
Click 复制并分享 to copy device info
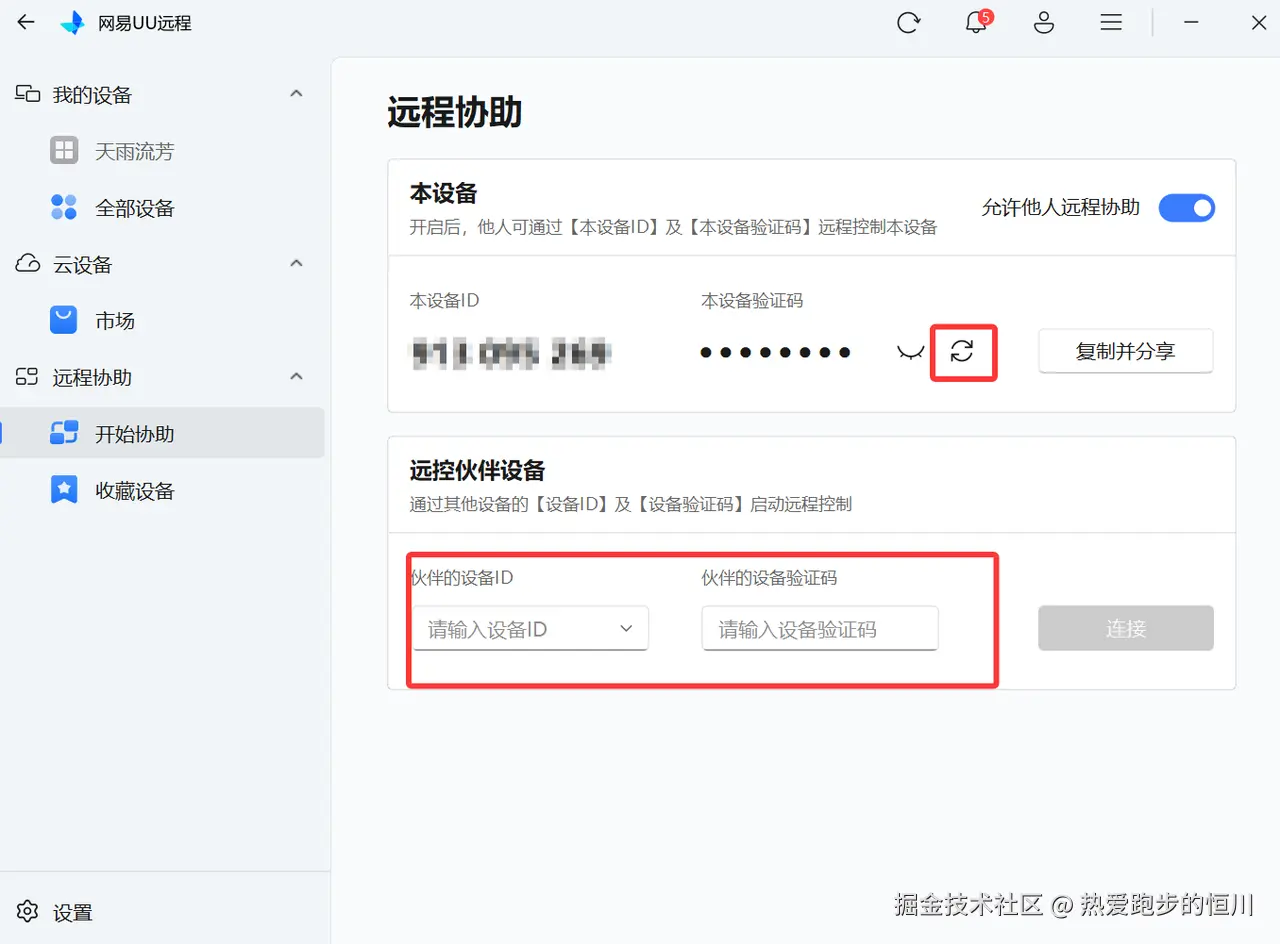pos(1125,351)
